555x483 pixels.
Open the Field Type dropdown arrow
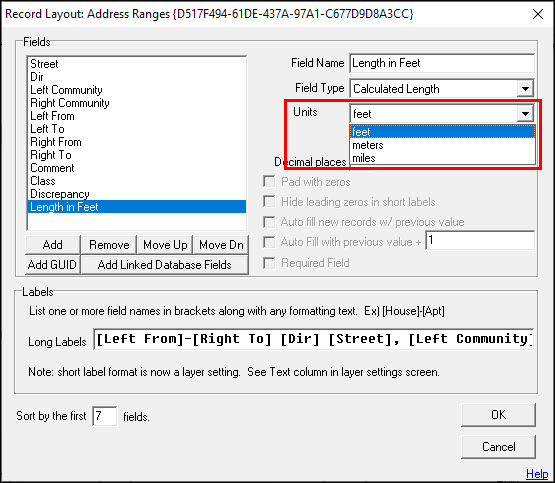coord(525,88)
